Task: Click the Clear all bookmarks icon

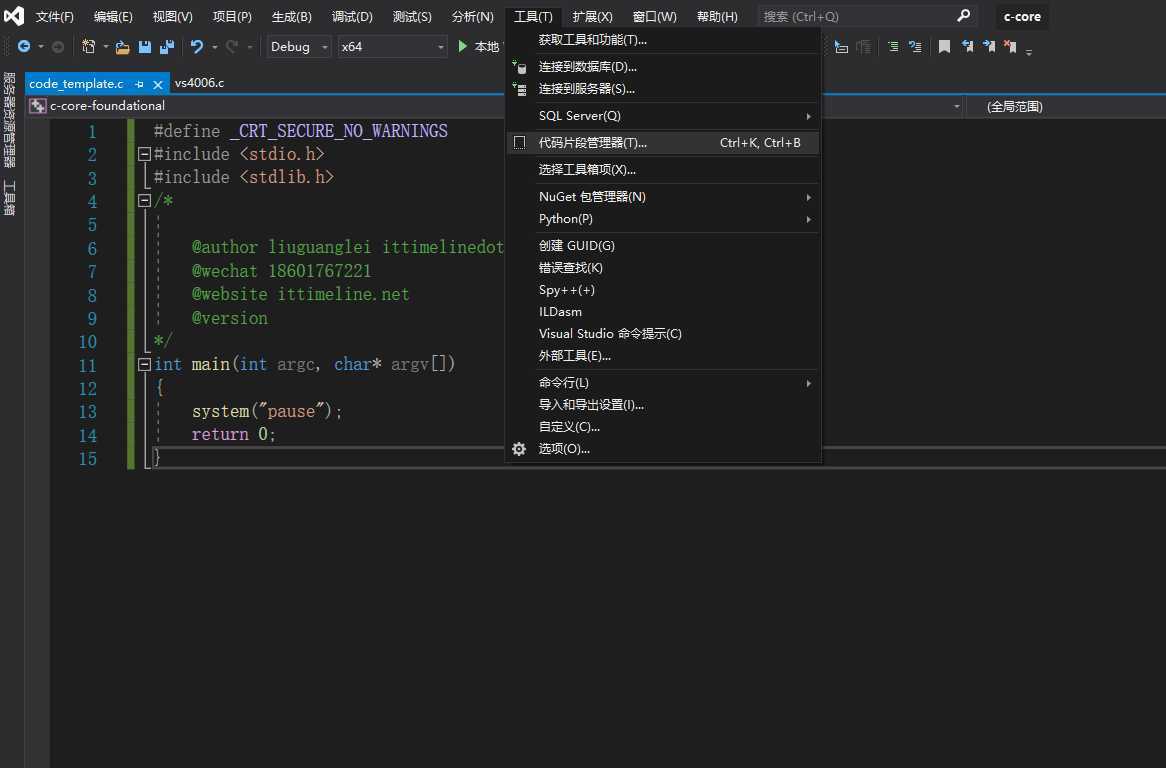Action: coord(1010,47)
